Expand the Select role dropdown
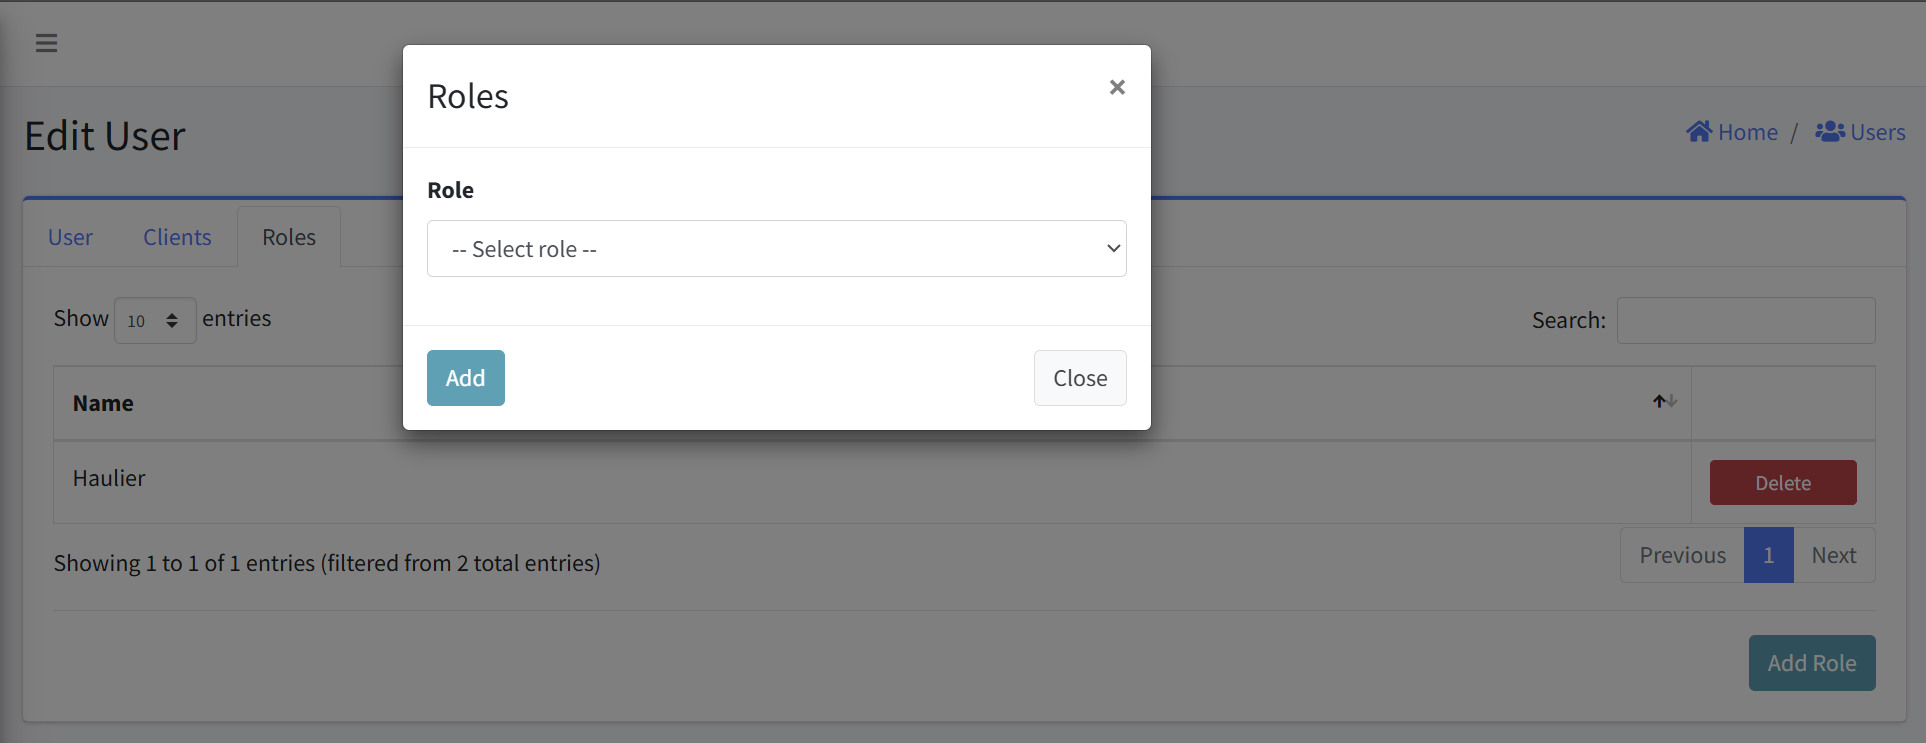The width and height of the screenshot is (1926, 743). (776, 249)
